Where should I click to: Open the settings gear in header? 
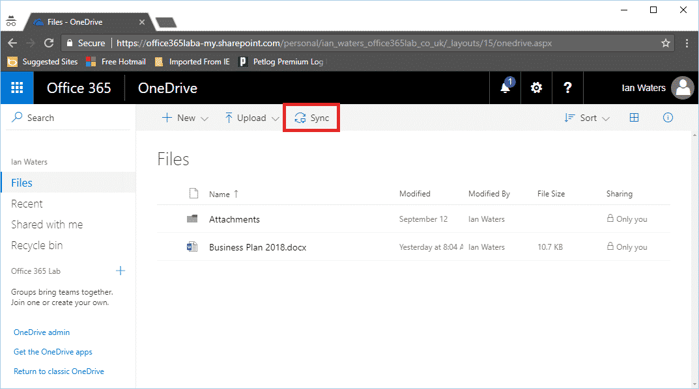click(536, 88)
